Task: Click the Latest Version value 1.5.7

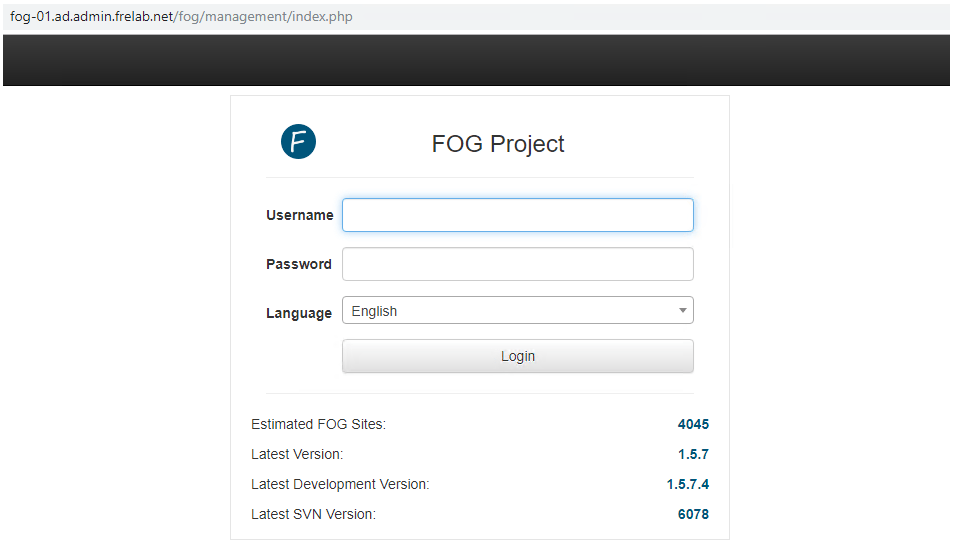Action: point(693,454)
